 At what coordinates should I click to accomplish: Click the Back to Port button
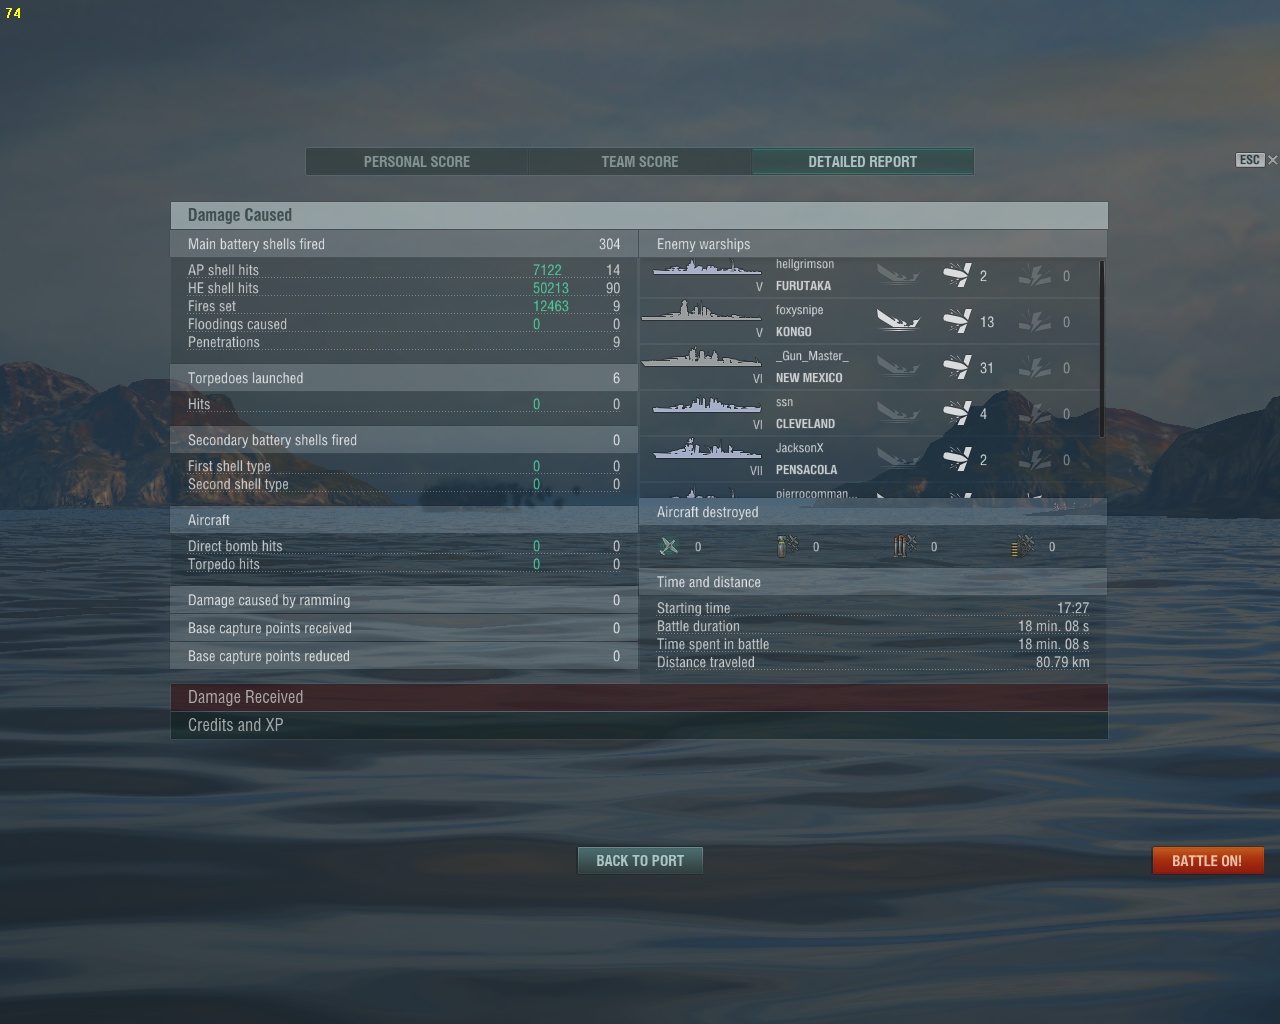640,860
